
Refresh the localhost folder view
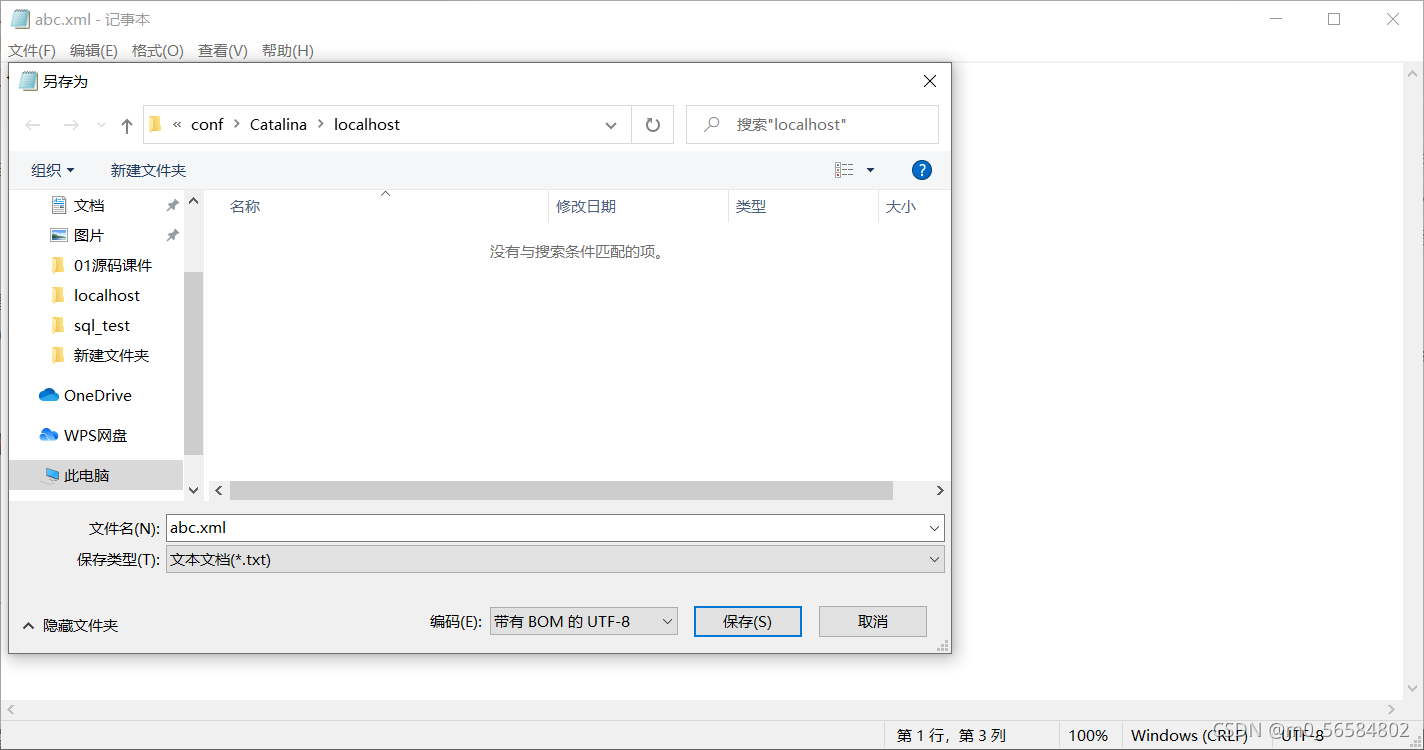(653, 125)
